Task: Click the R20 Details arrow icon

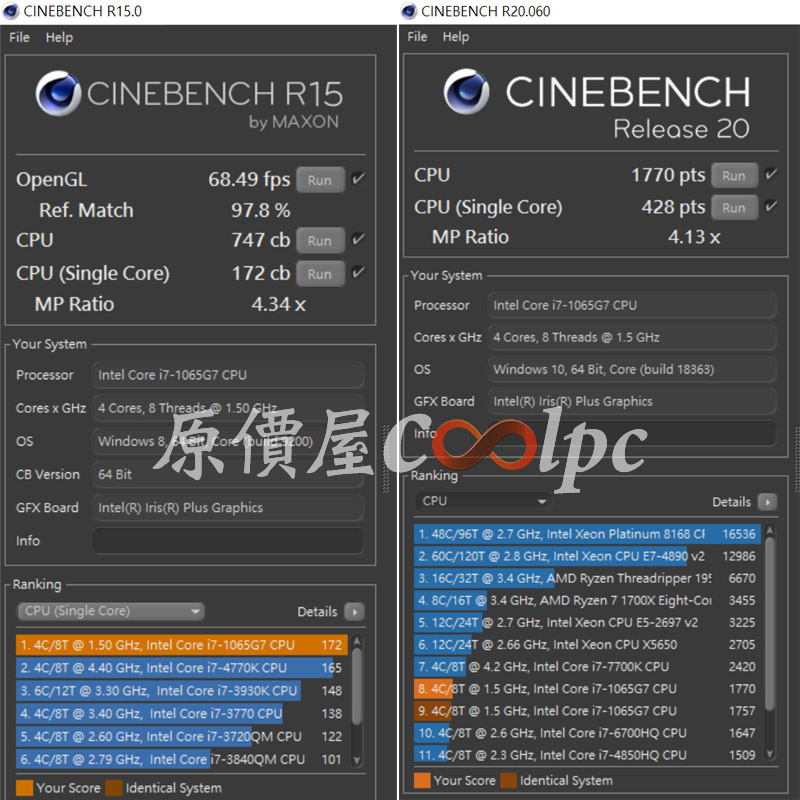Action: (766, 502)
